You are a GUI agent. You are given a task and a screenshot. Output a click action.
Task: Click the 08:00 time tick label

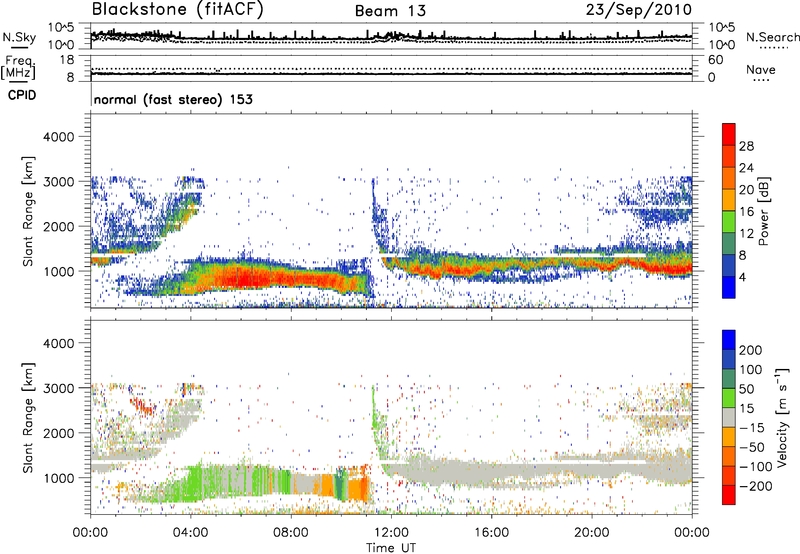pyautogui.click(x=291, y=533)
